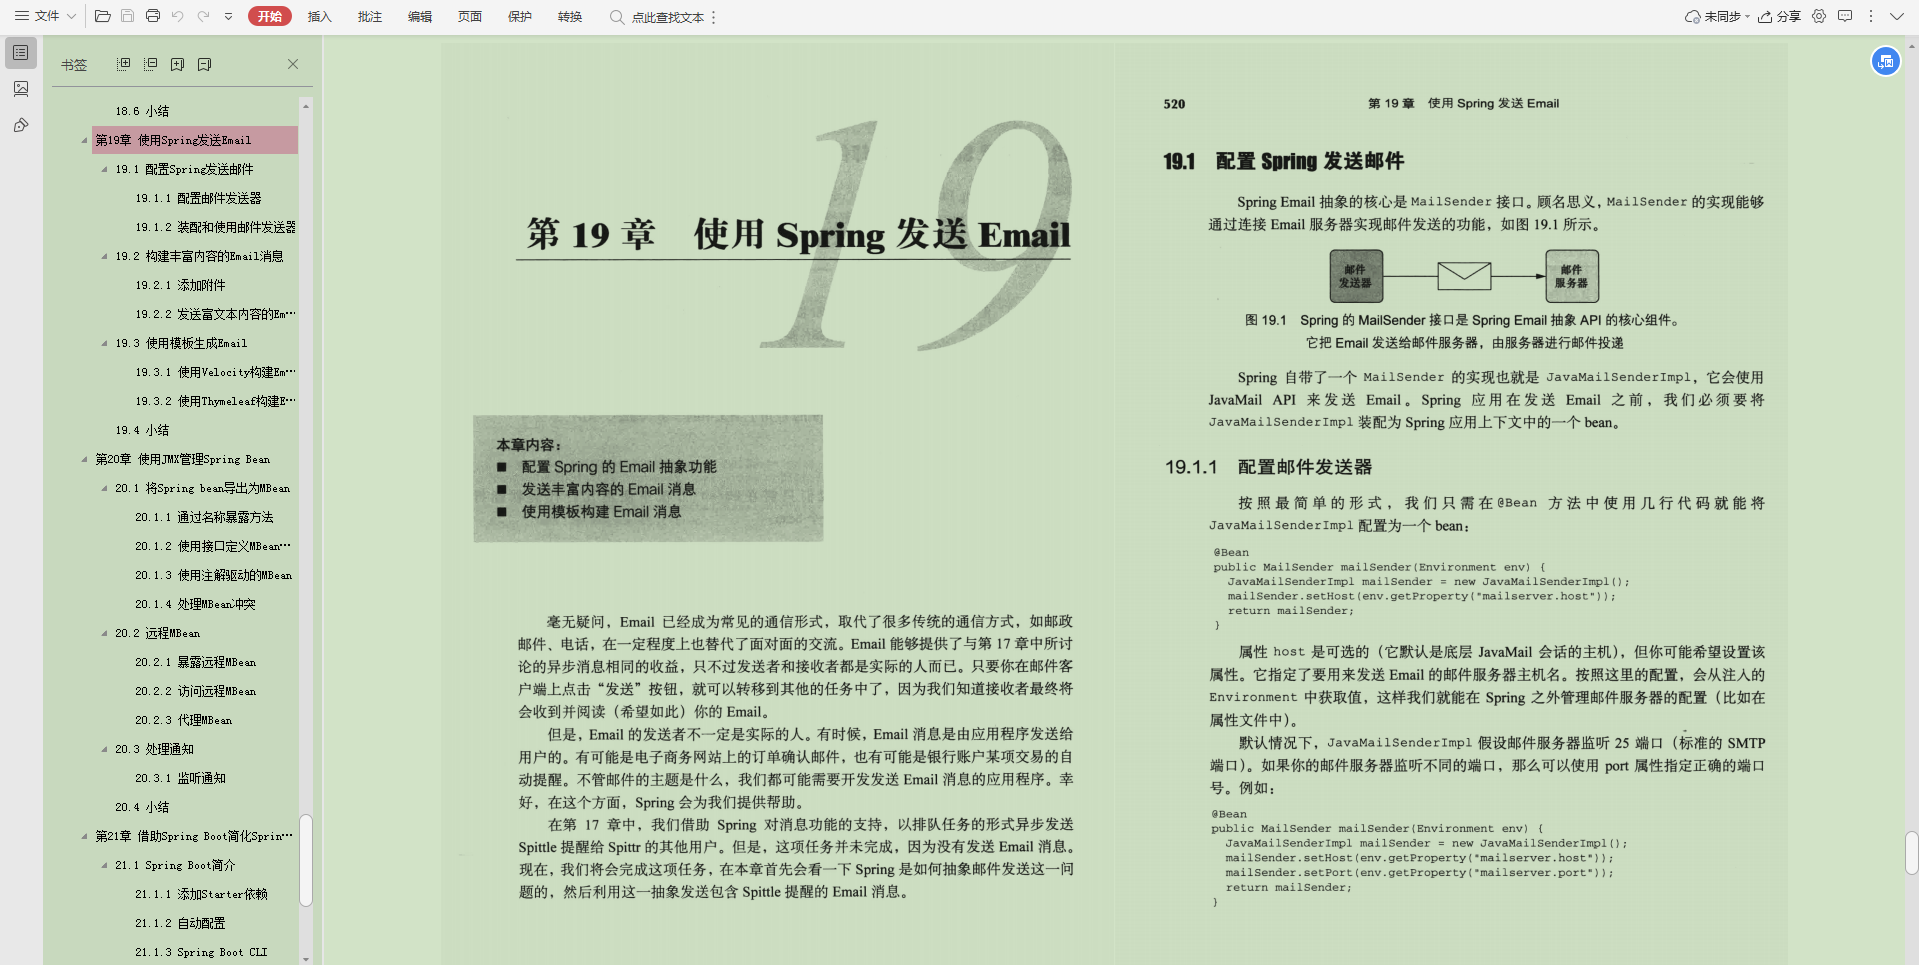The width and height of the screenshot is (1919, 965).
Task: Open a file with the folder icon
Action: [x=102, y=16]
